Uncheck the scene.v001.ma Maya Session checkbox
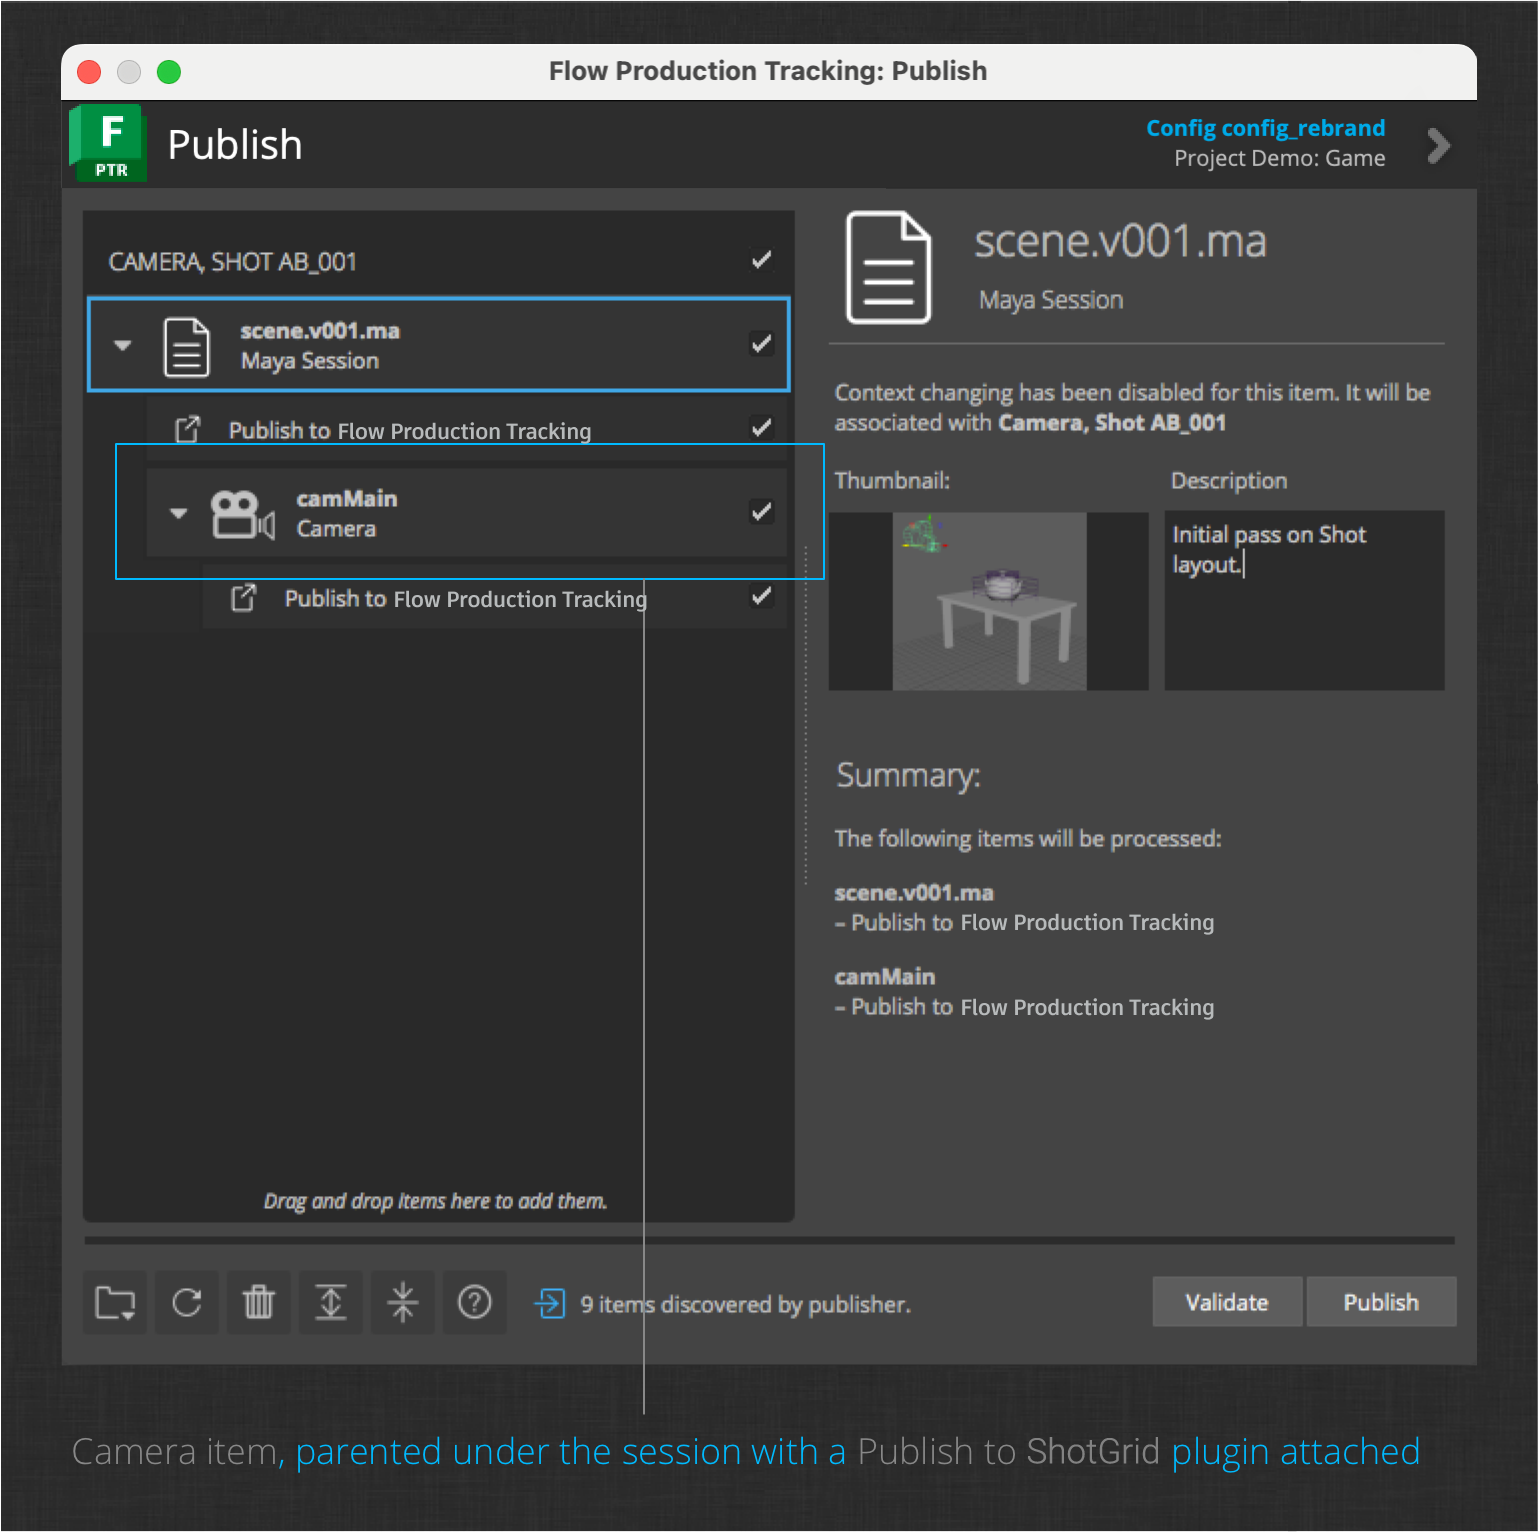Image resolution: width=1538 pixels, height=1532 pixels. click(762, 344)
